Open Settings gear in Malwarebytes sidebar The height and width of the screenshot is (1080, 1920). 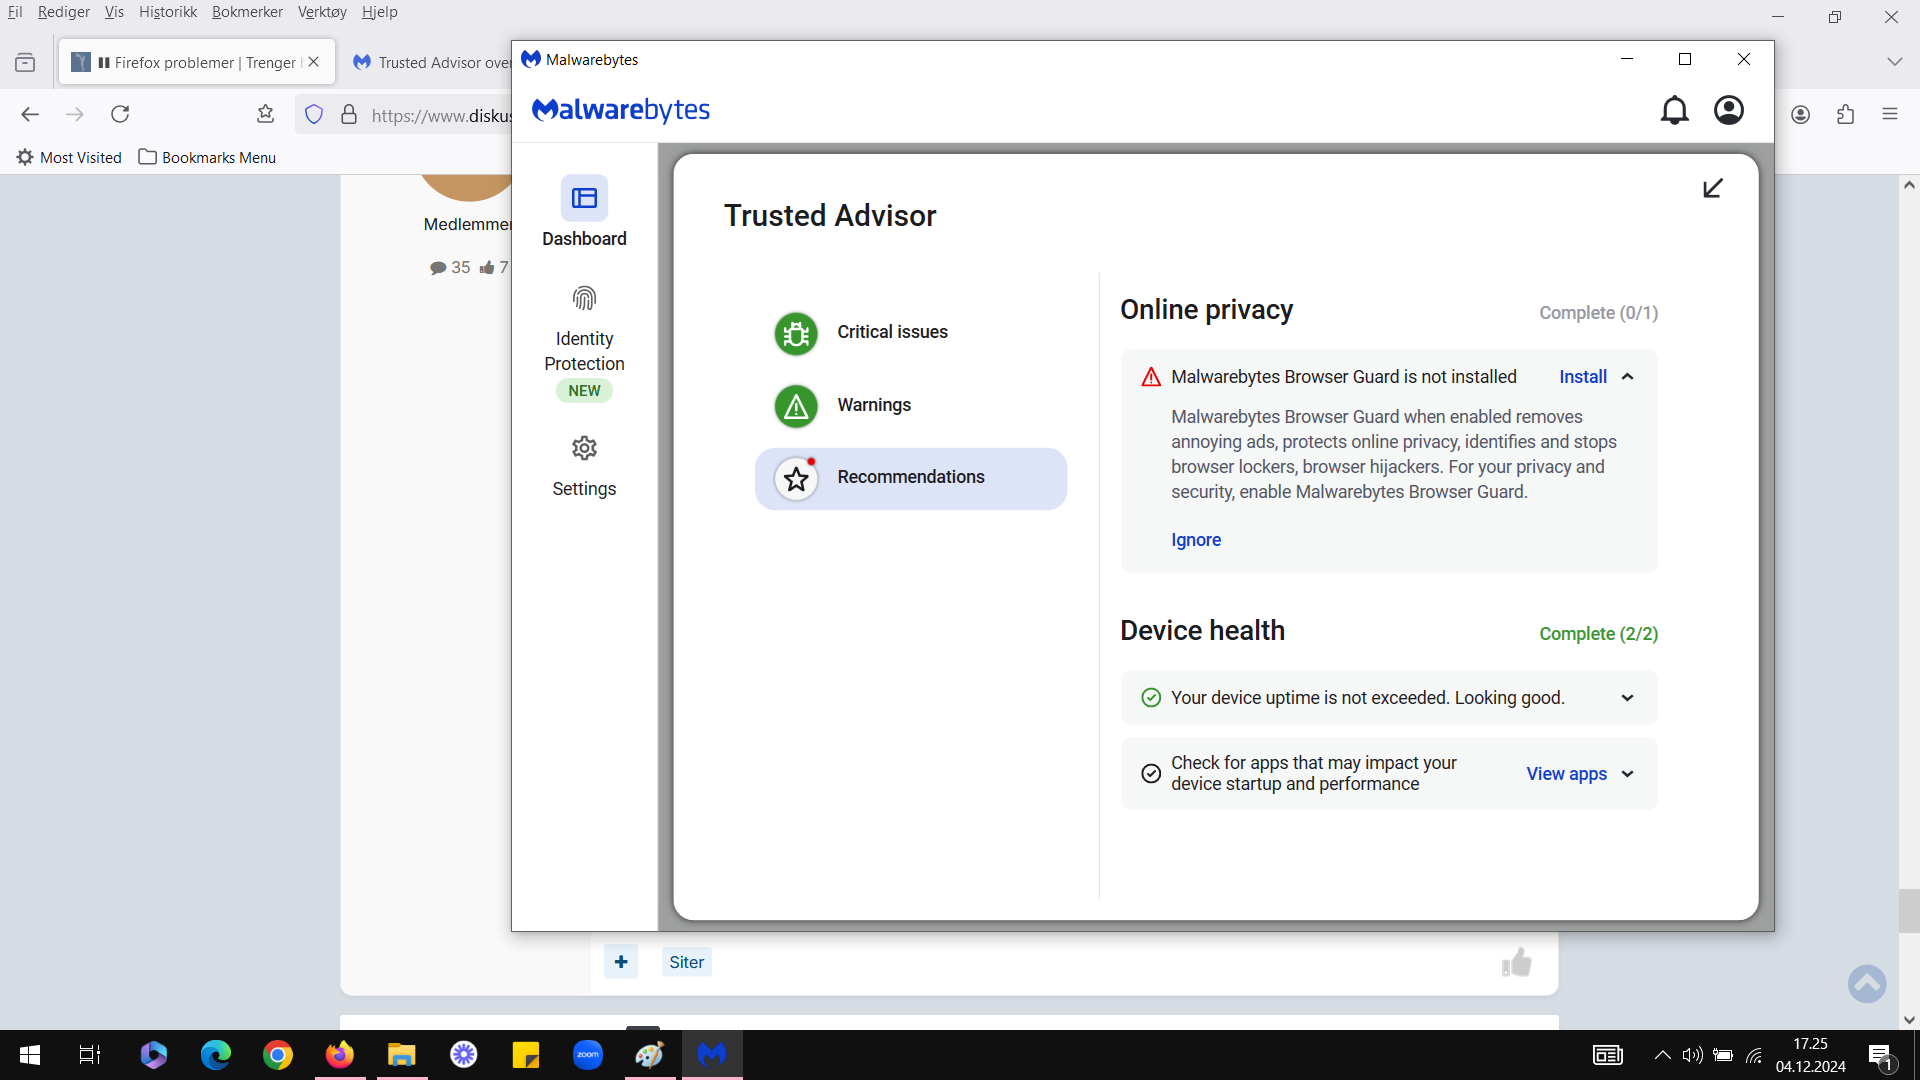584,448
